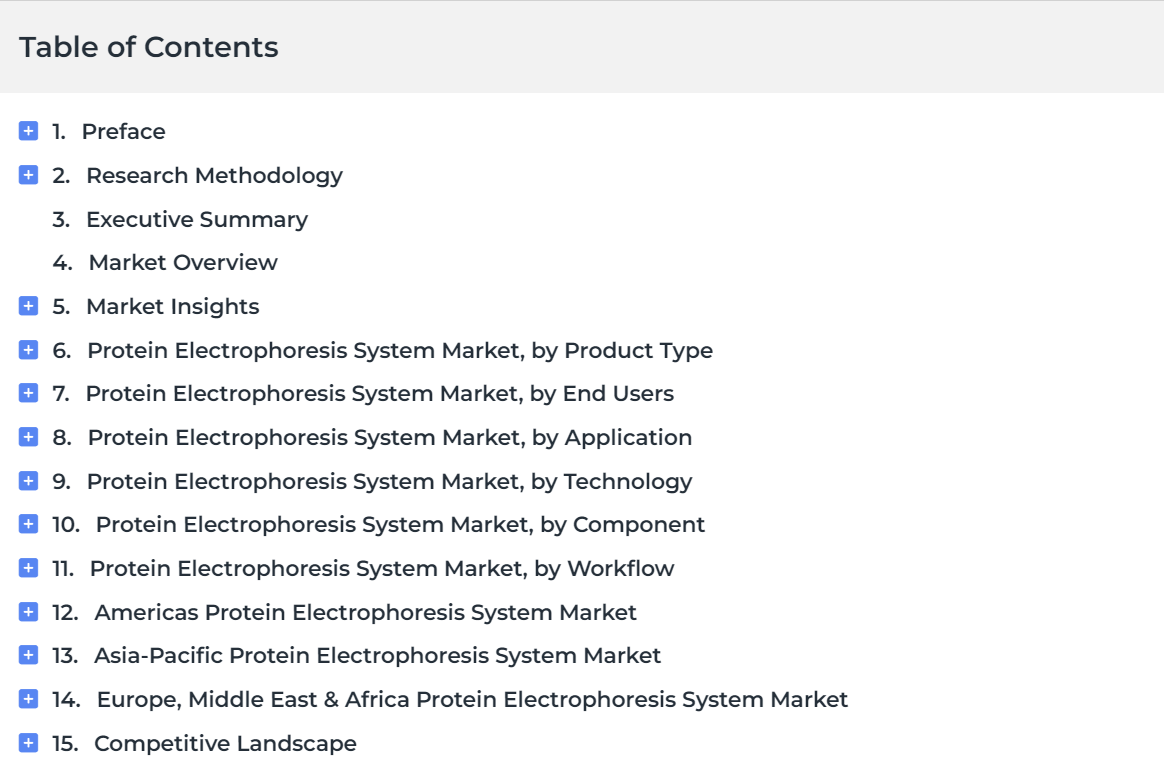1164x779 pixels.
Task: Expand the by Component section plus icon
Action: [28, 524]
